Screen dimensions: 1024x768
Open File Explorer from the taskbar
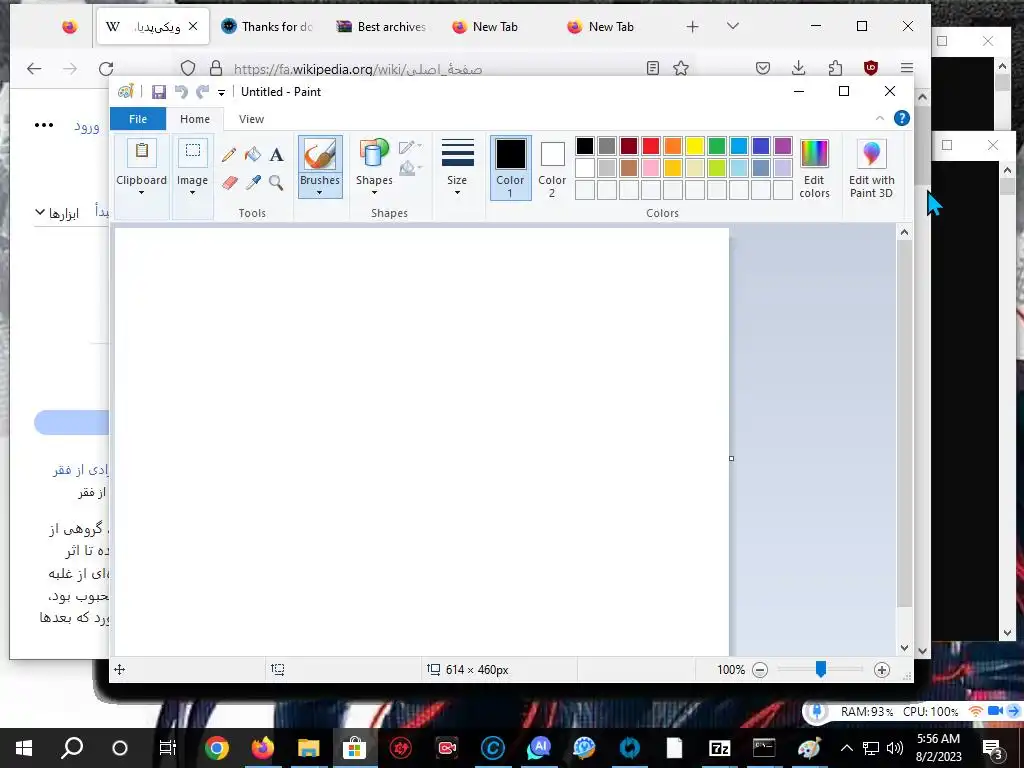coord(308,748)
